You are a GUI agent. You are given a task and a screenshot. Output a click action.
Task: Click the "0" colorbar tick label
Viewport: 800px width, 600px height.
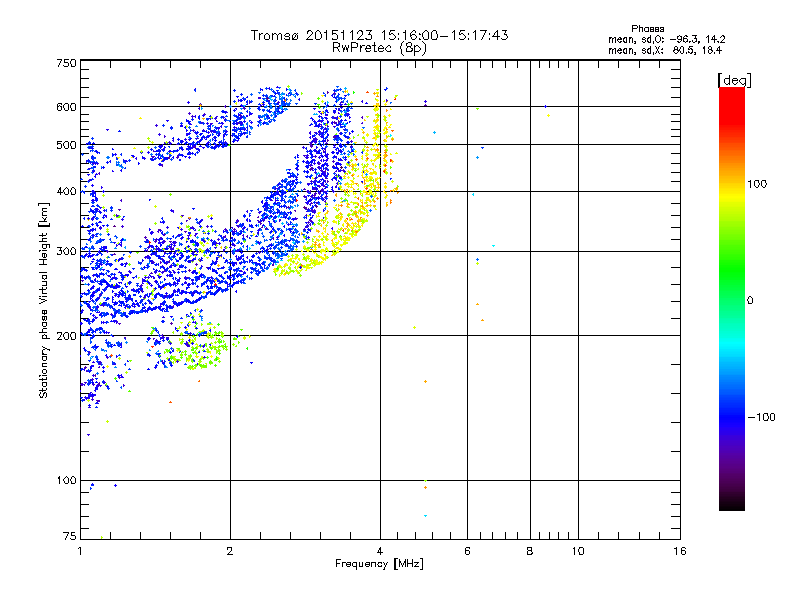coord(750,300)
